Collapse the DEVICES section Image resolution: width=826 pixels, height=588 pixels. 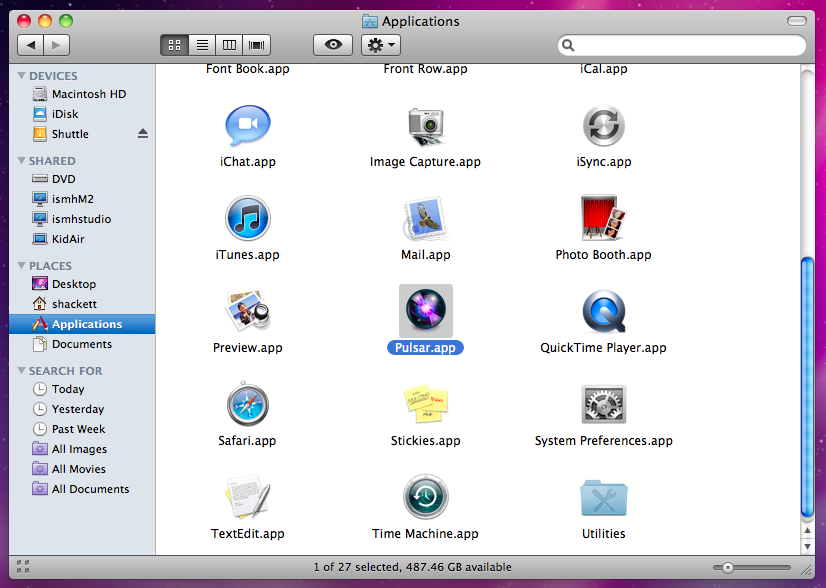[x=22, y=76]
